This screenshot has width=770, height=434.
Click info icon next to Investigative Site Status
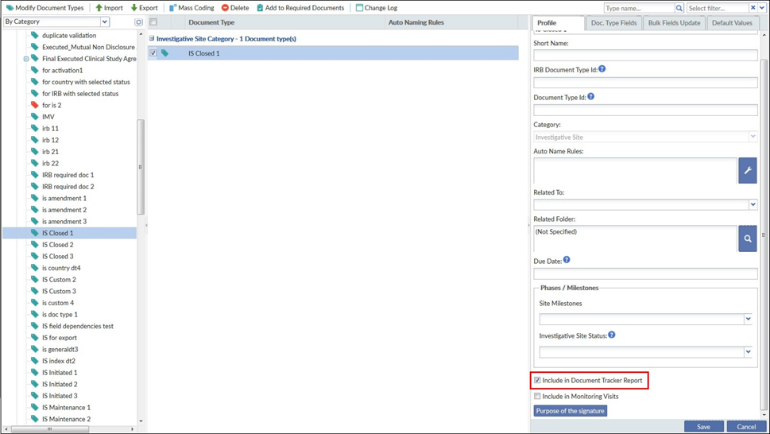(612, 335)
